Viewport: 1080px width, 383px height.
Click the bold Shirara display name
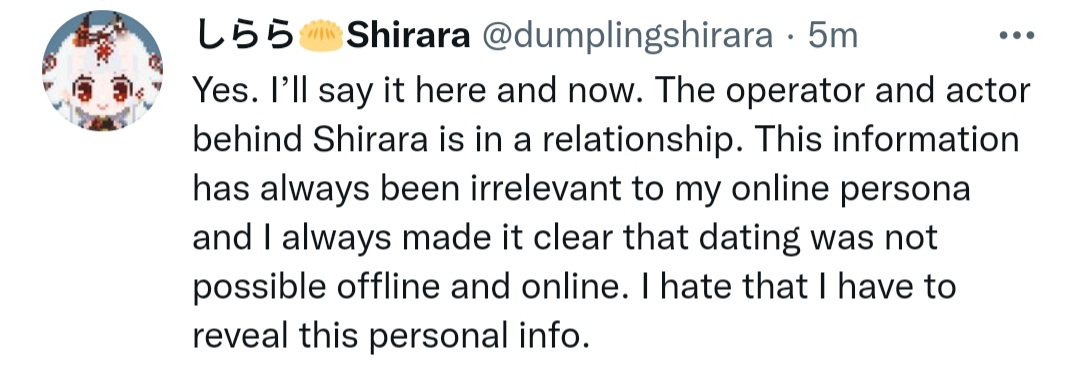click(408, 36)
